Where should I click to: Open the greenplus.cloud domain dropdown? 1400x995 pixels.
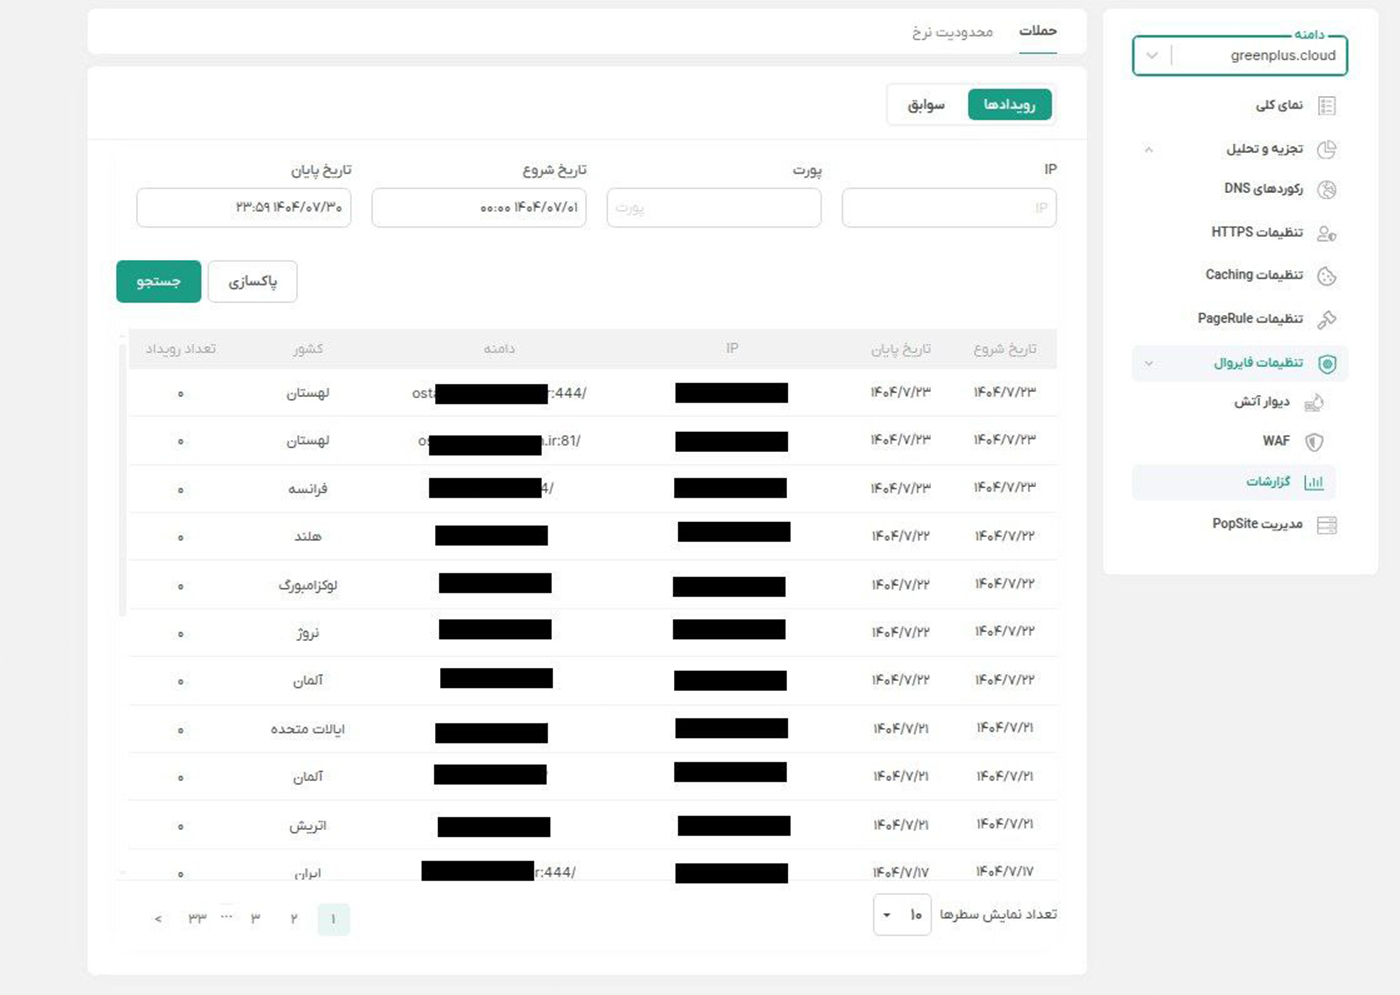(x=1152, y=56)
